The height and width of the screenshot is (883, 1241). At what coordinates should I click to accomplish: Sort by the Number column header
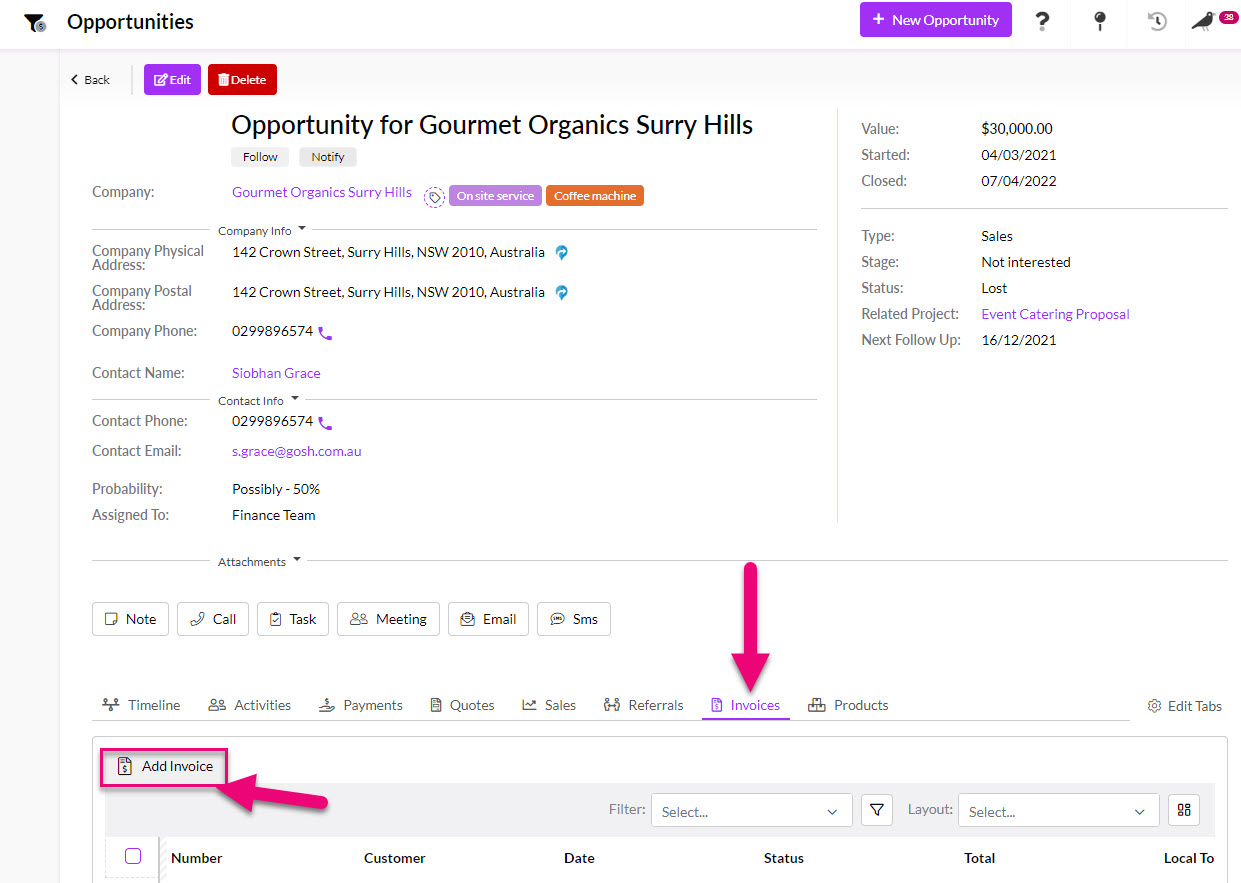point(197,858)
